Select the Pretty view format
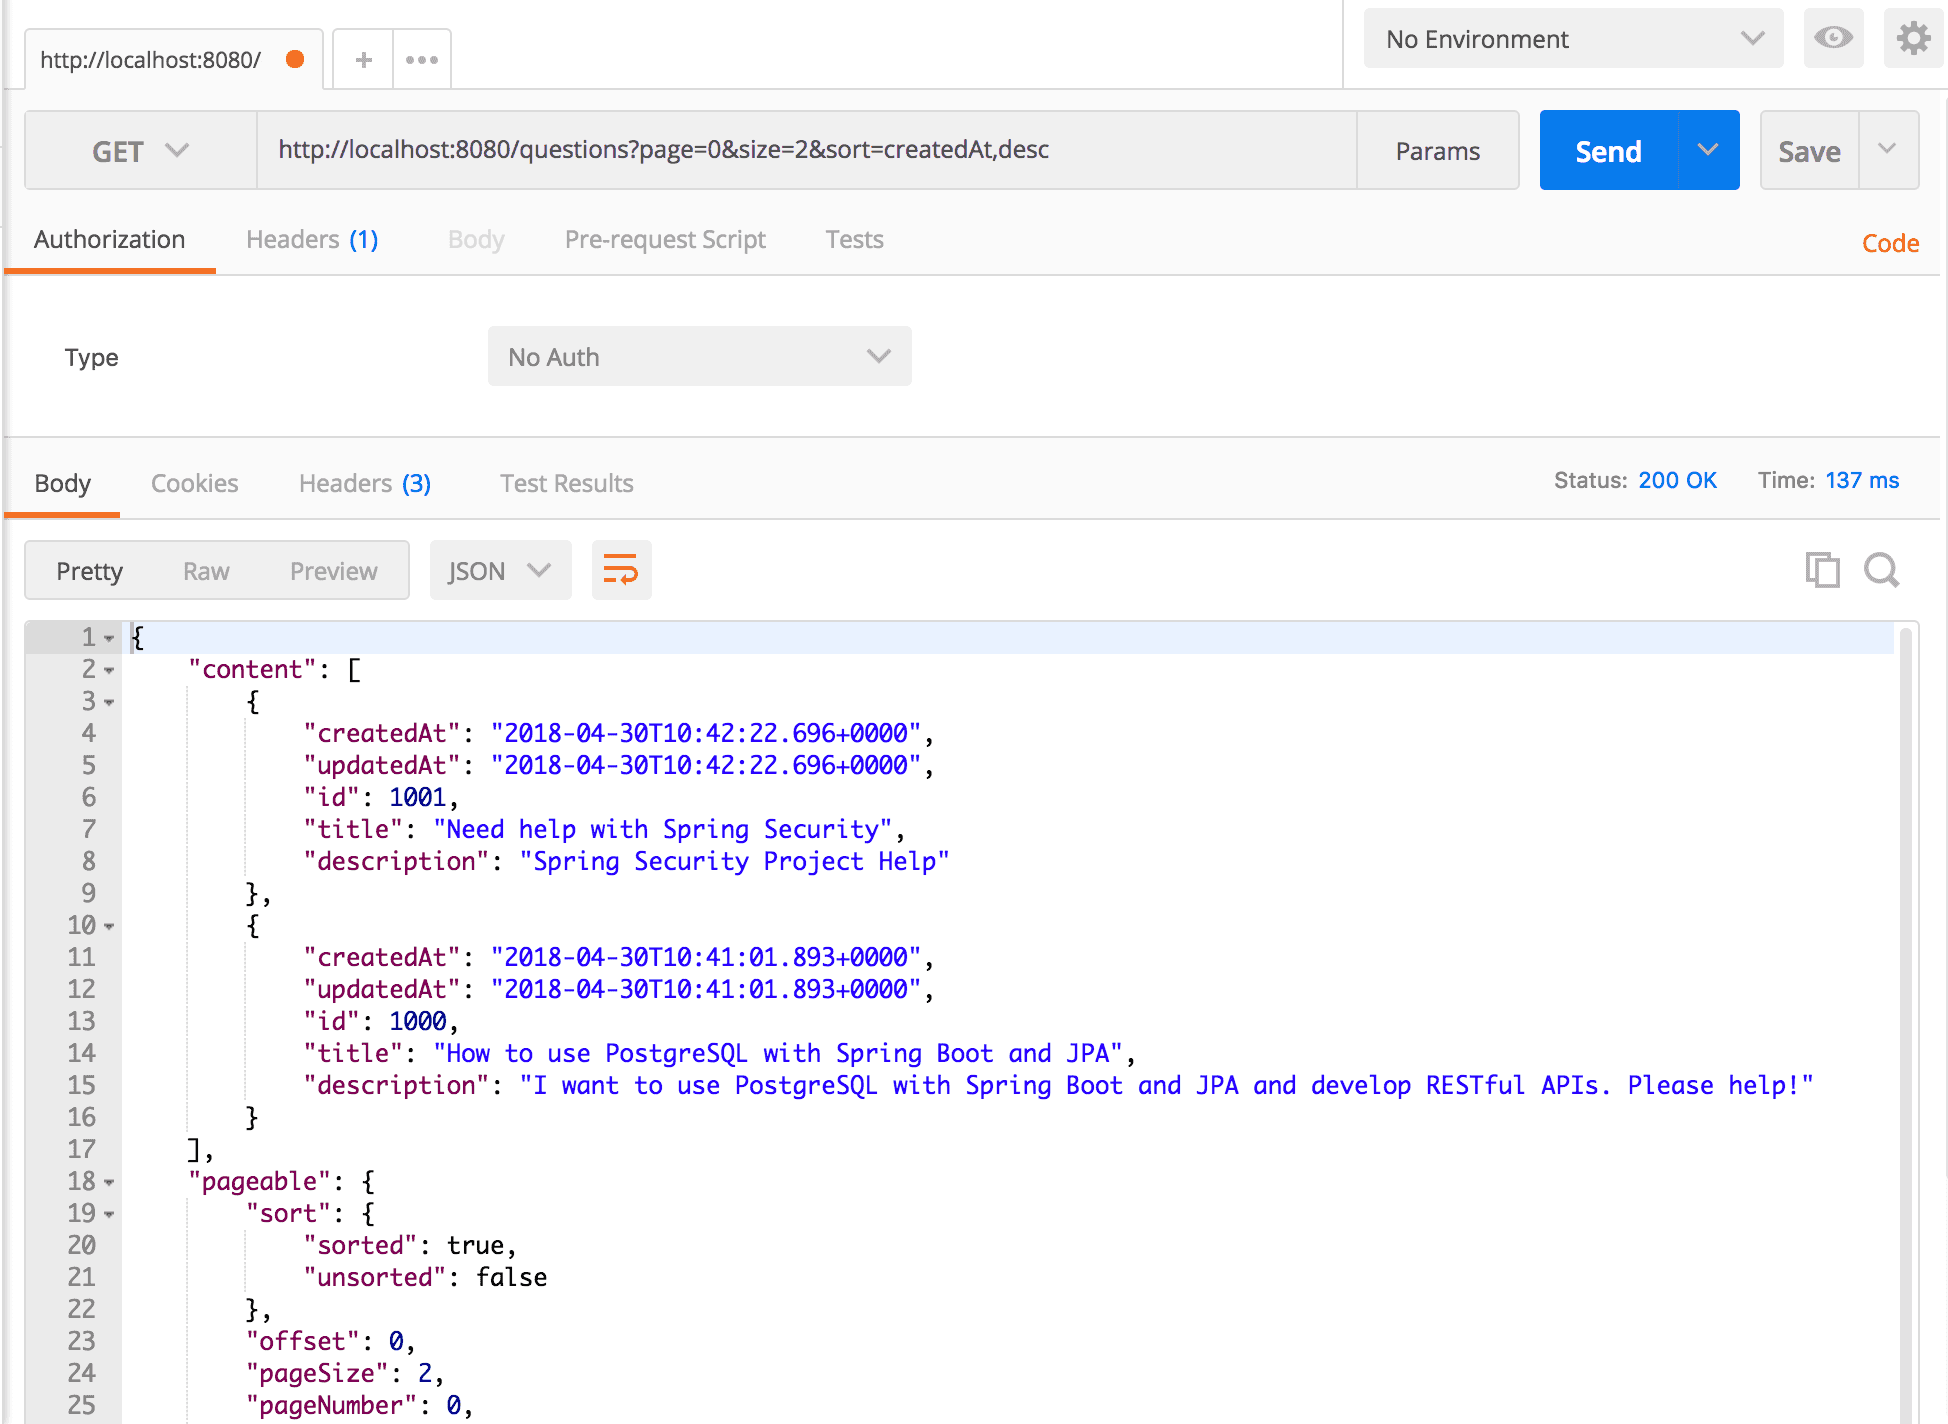Viewport: 1948px width, 1424px height. (x=91, y=571)
